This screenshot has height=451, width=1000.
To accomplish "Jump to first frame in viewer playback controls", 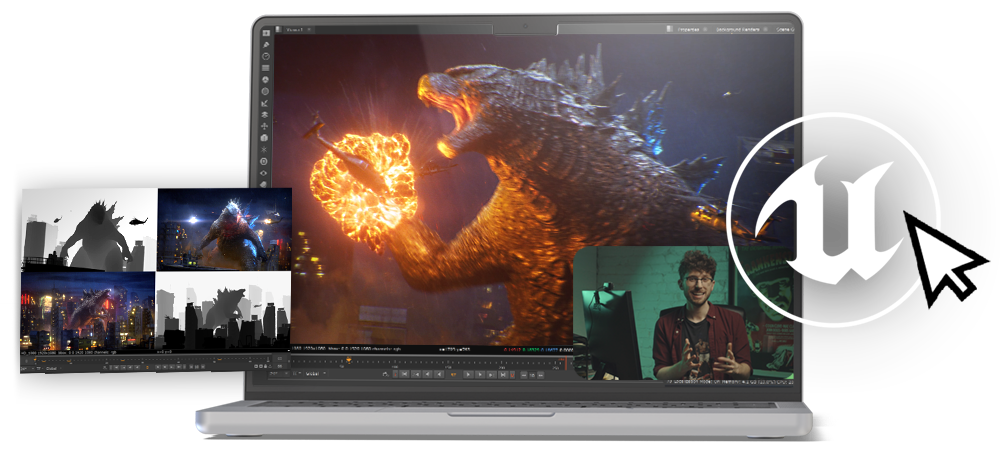I will [x=404, y=374].
